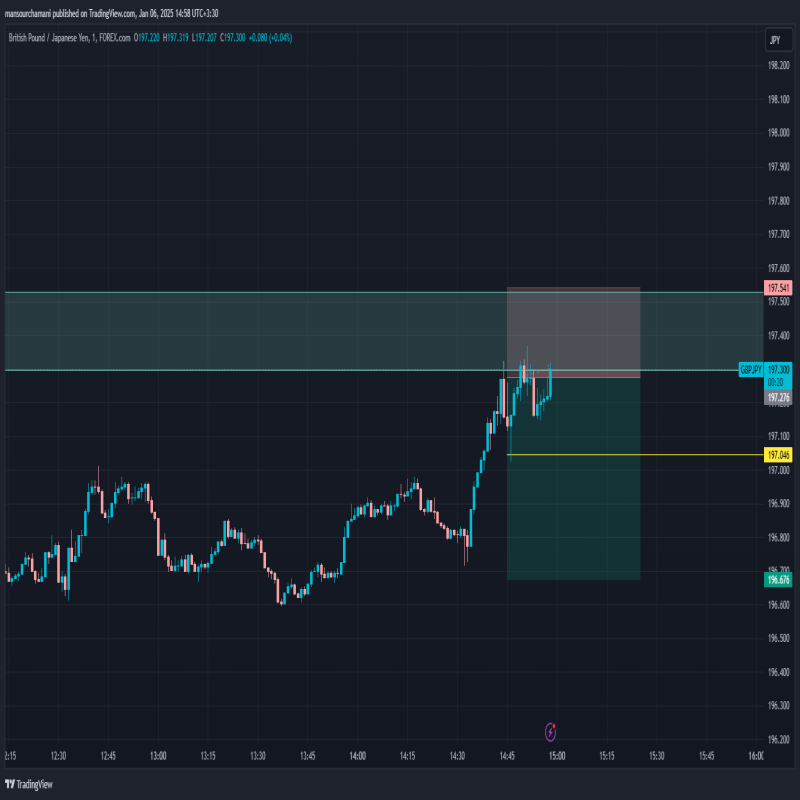Click the lightning bolt event icon
800x800 pixels.
point(550,732)
